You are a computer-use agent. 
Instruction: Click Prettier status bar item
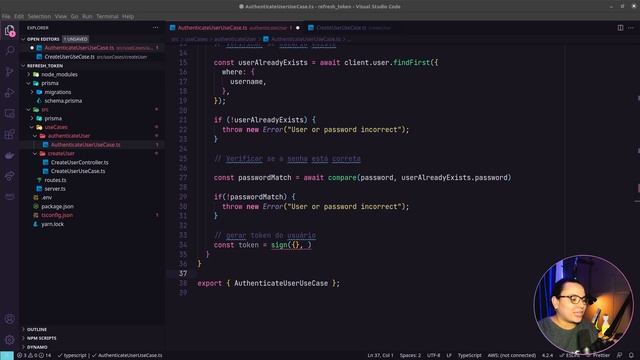tap(600, 356)
